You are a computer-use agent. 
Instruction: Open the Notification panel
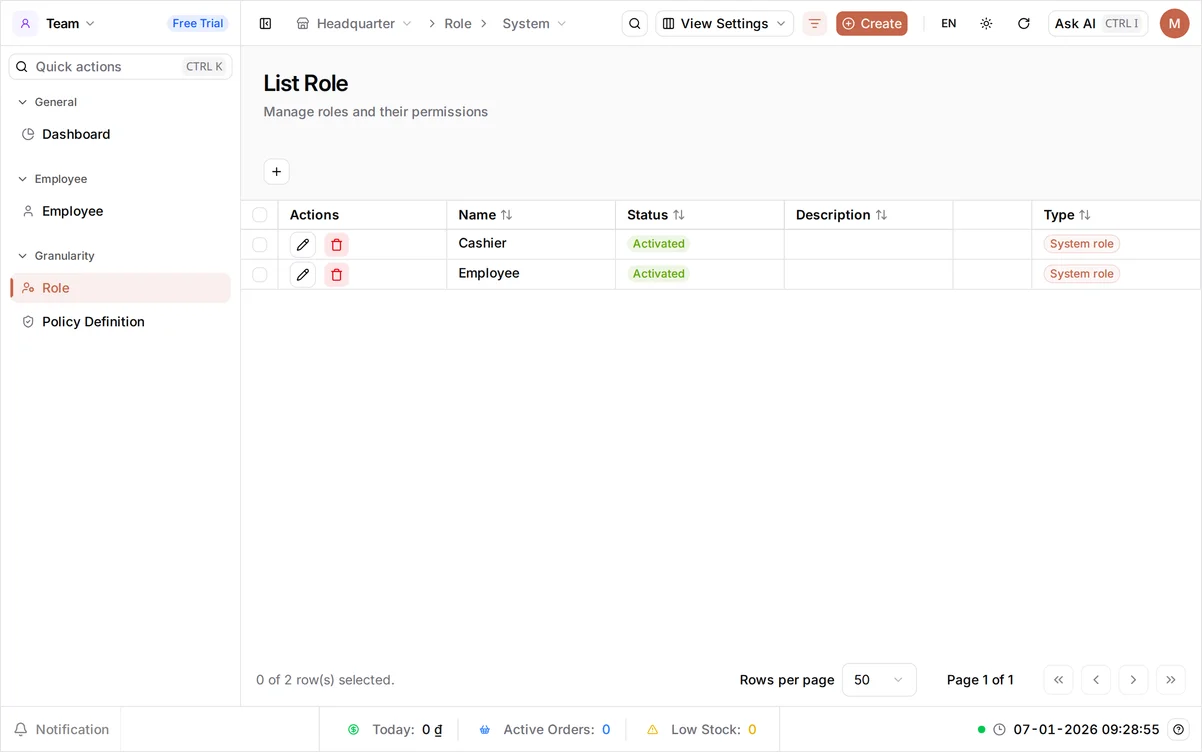(61, 730)
